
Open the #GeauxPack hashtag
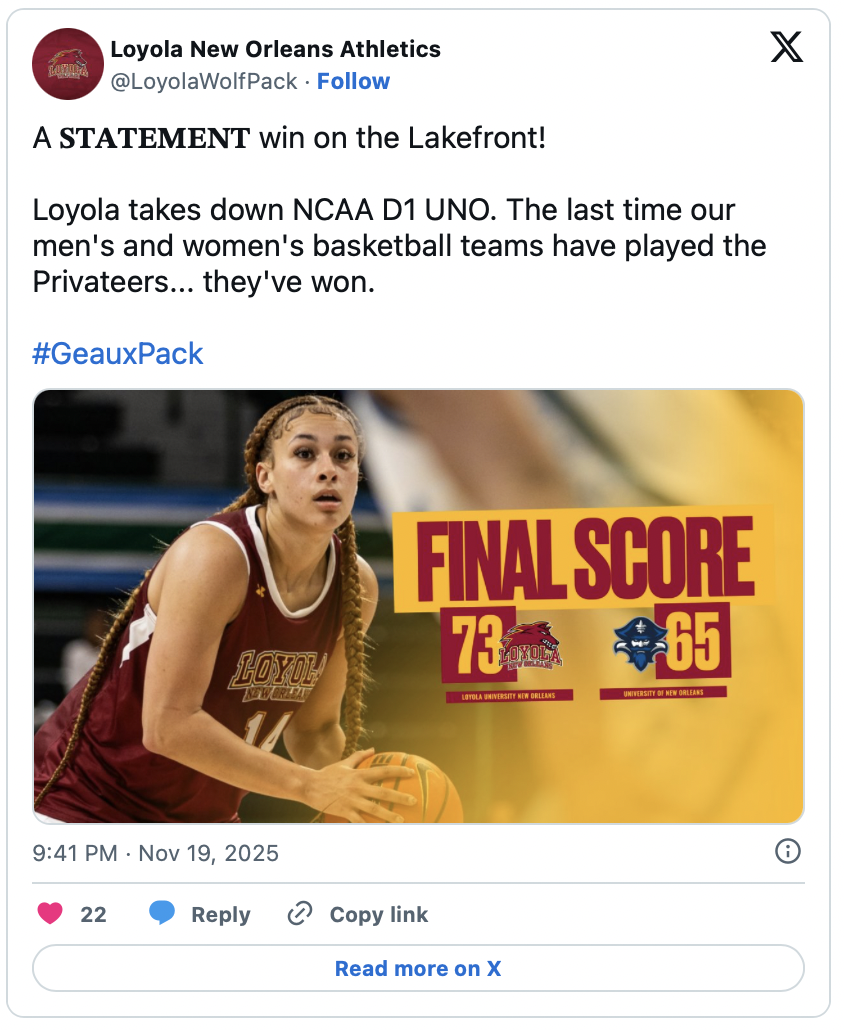(118, 353)
